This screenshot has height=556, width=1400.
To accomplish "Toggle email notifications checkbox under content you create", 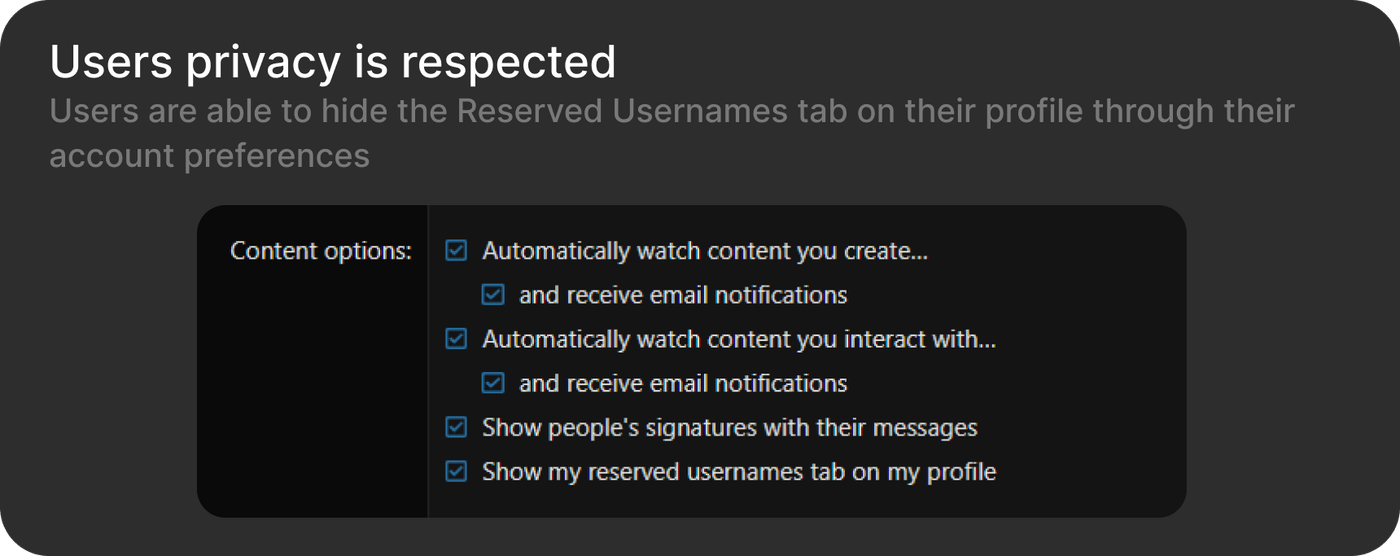I will point(493,295).
